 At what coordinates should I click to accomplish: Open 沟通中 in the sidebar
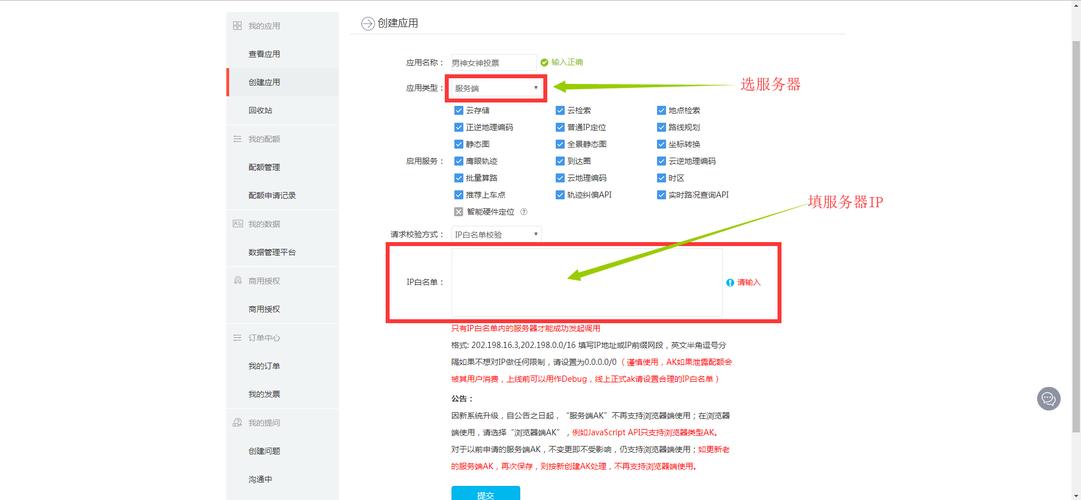tap(261, 479)
